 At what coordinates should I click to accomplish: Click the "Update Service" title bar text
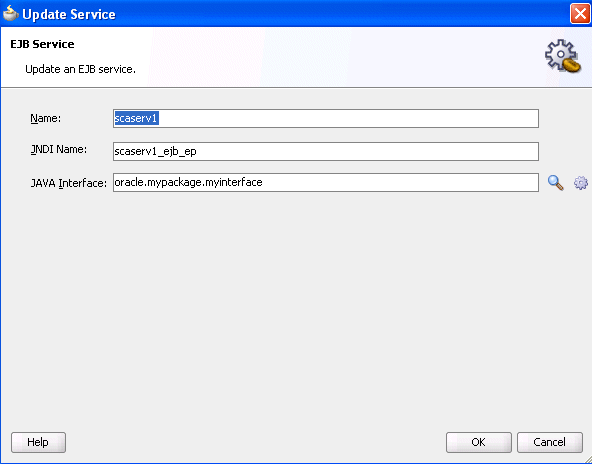coord(69,14)
